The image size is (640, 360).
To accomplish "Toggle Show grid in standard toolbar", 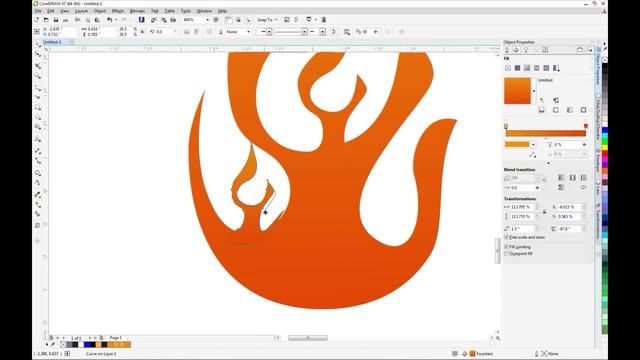I will [x=238, y=20].
